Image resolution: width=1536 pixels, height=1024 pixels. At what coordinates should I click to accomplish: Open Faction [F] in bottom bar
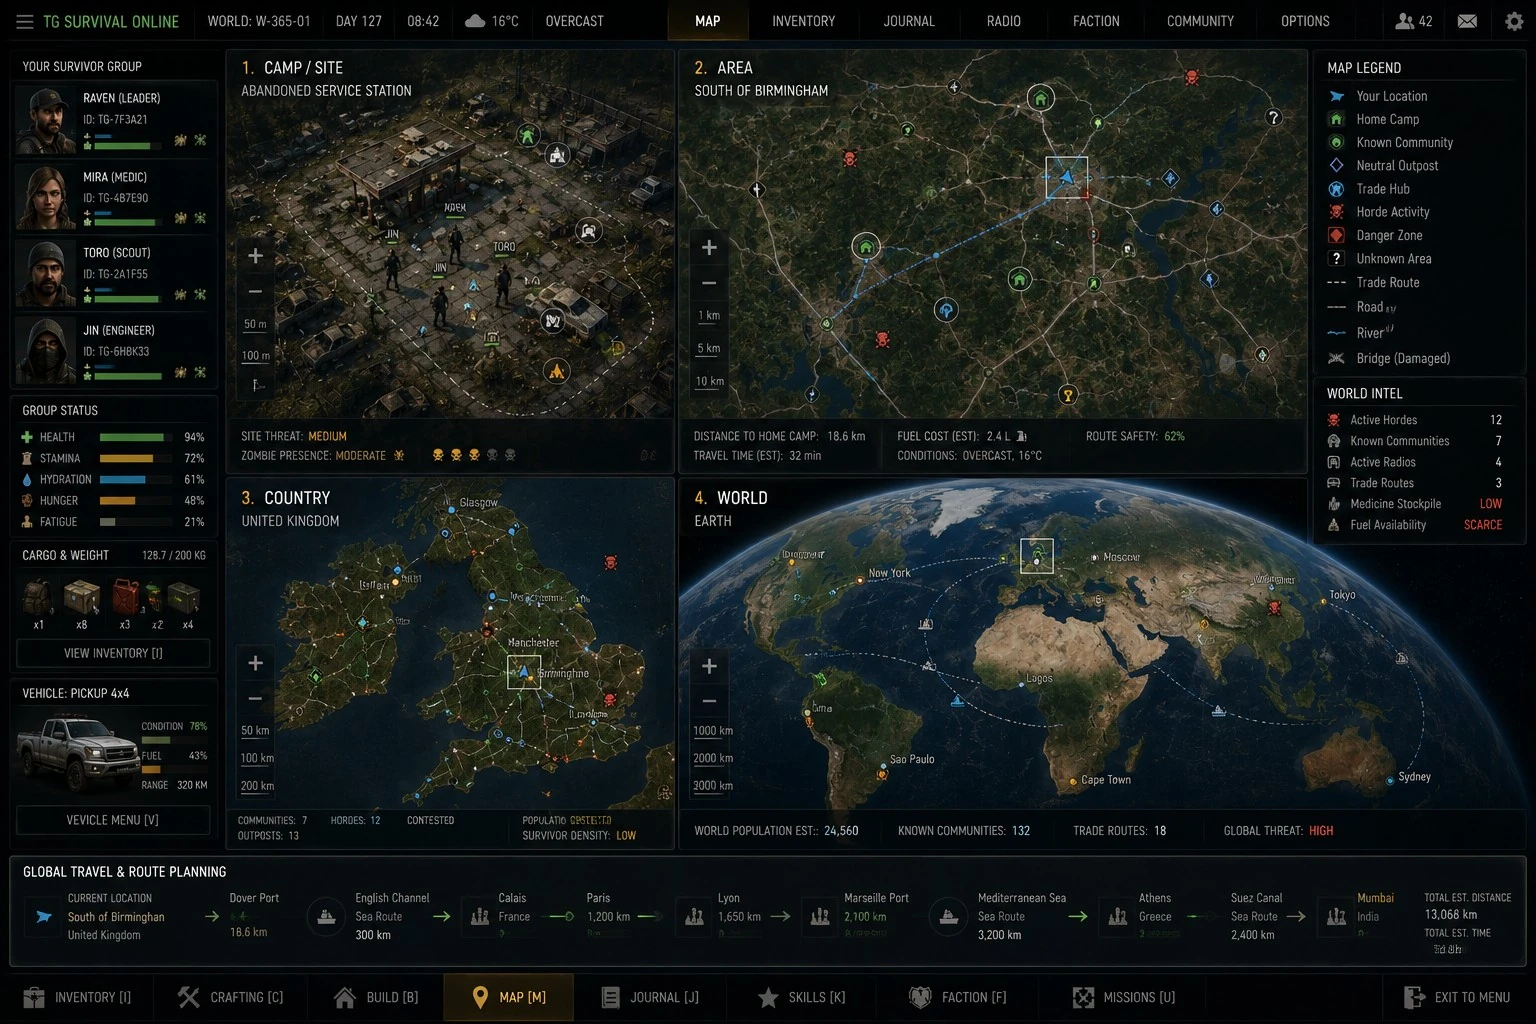[x=958, y=998]
